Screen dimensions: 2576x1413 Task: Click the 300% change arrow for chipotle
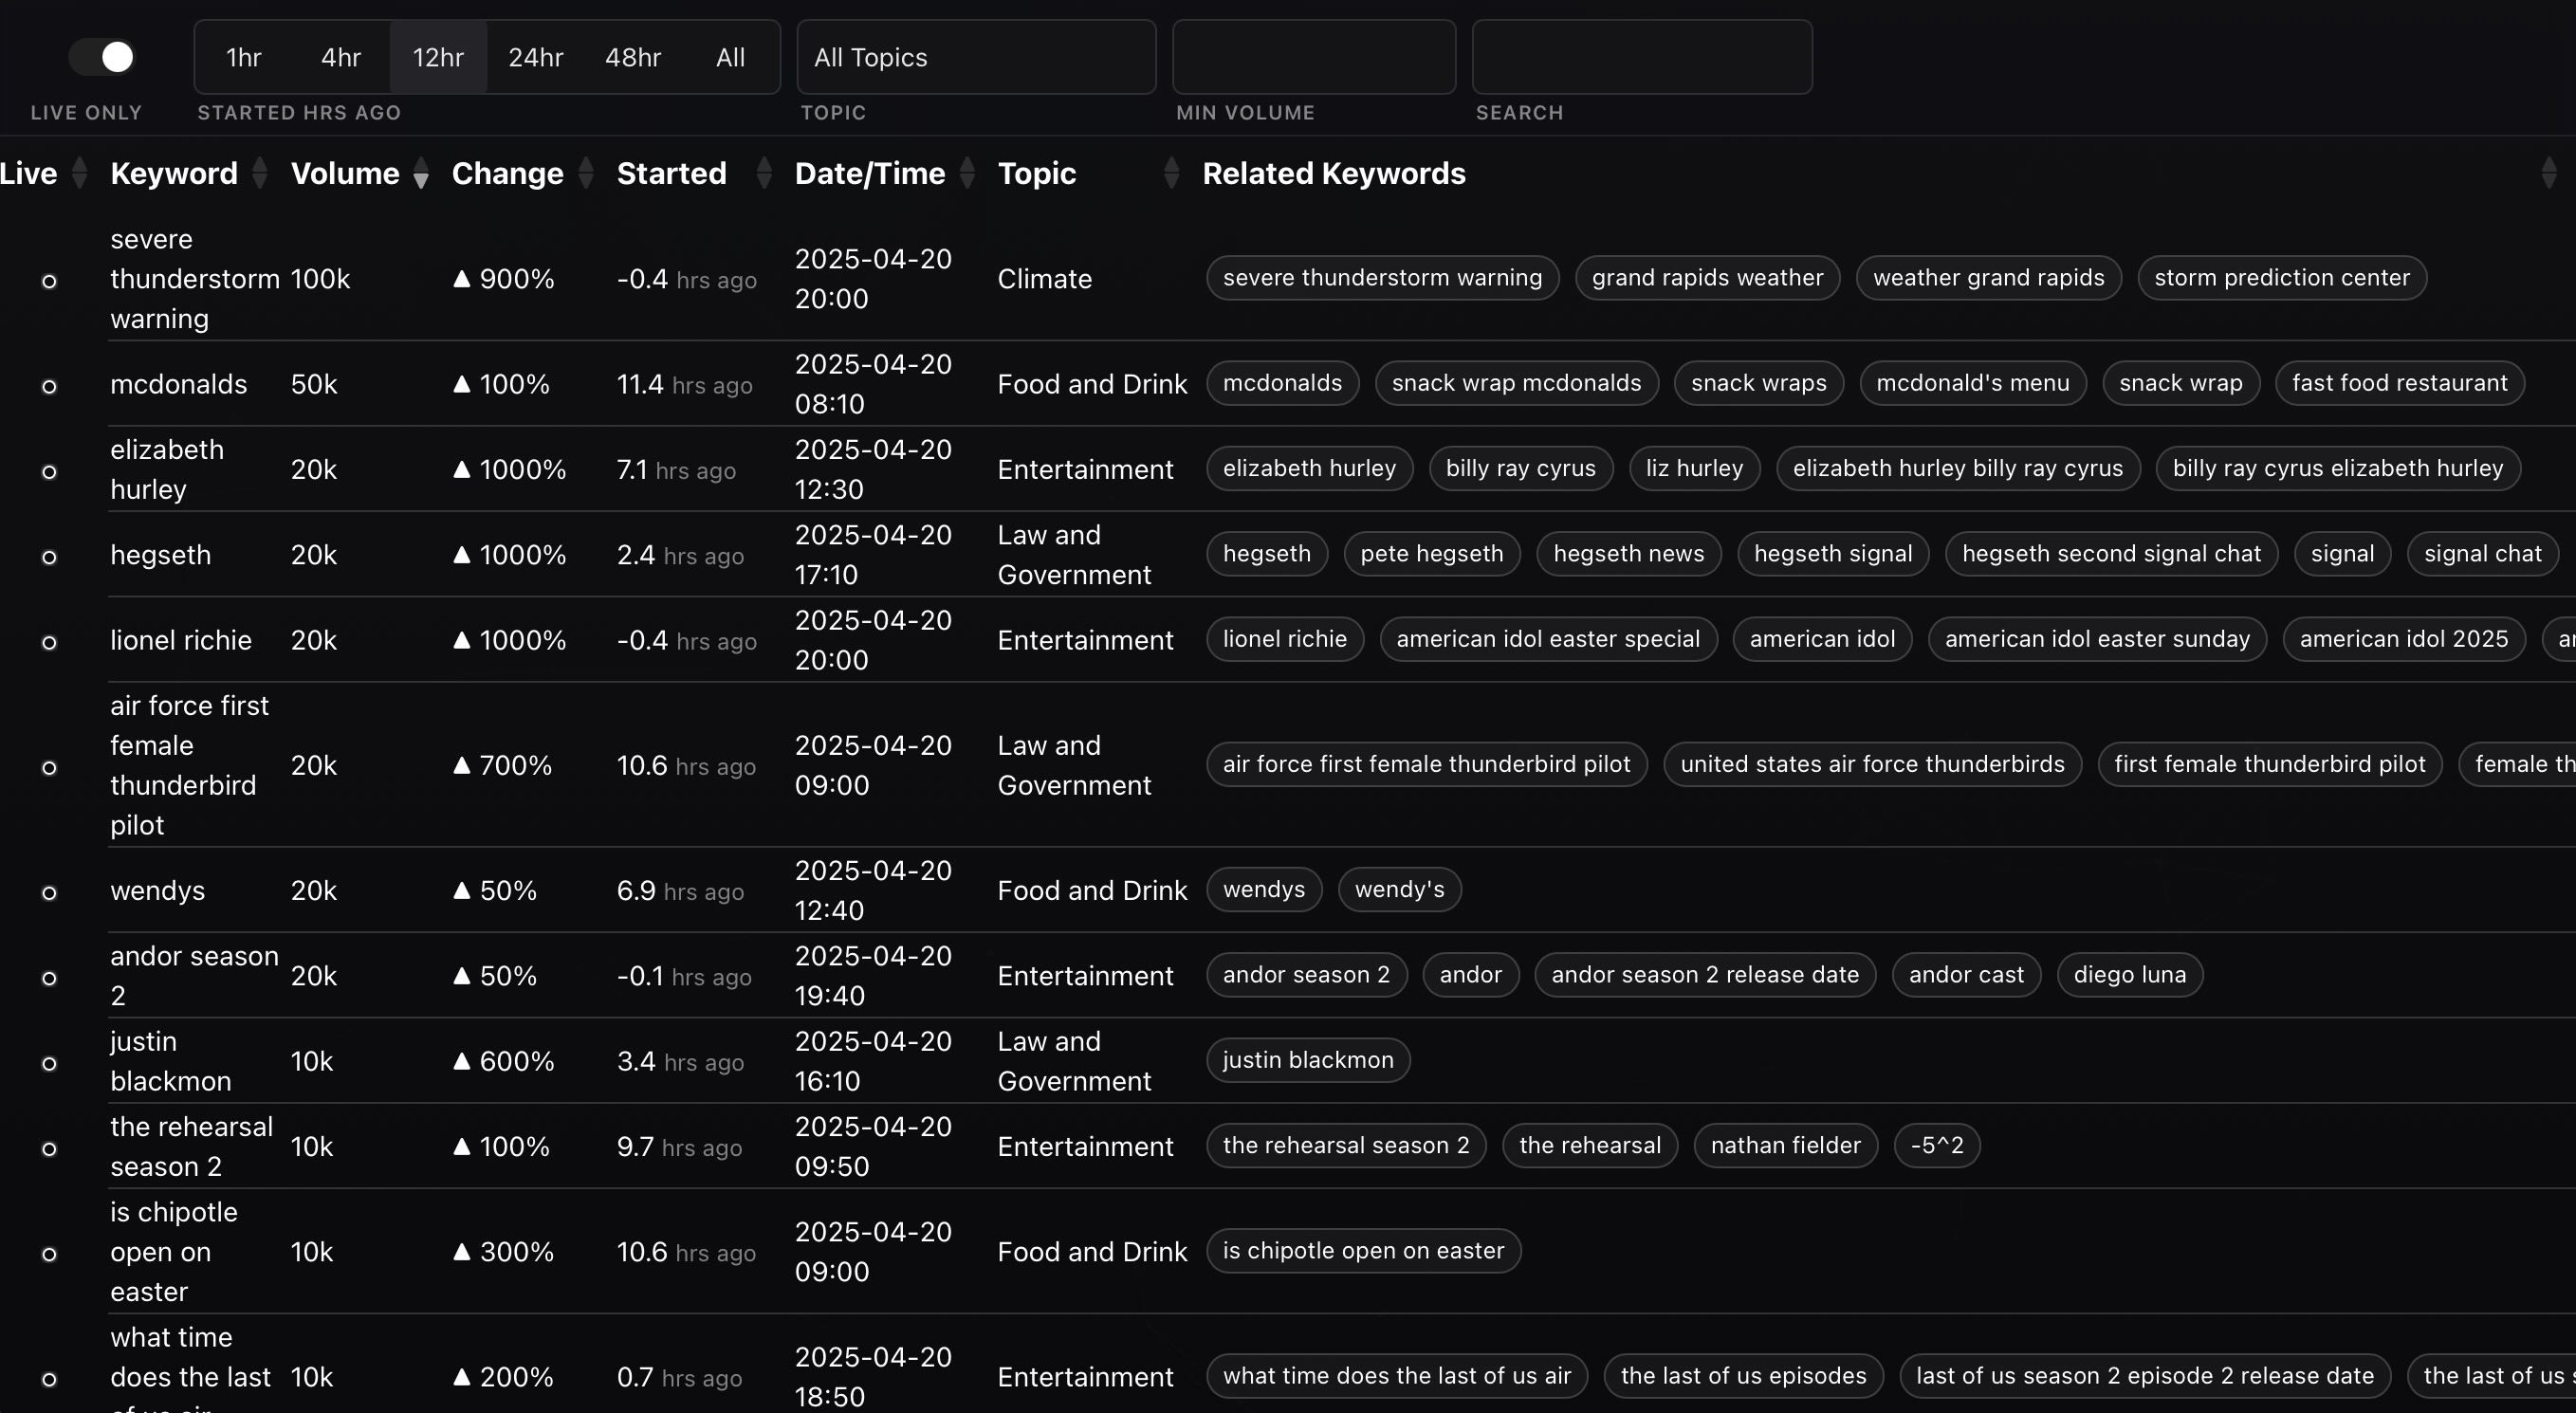tap(461, 1252)
